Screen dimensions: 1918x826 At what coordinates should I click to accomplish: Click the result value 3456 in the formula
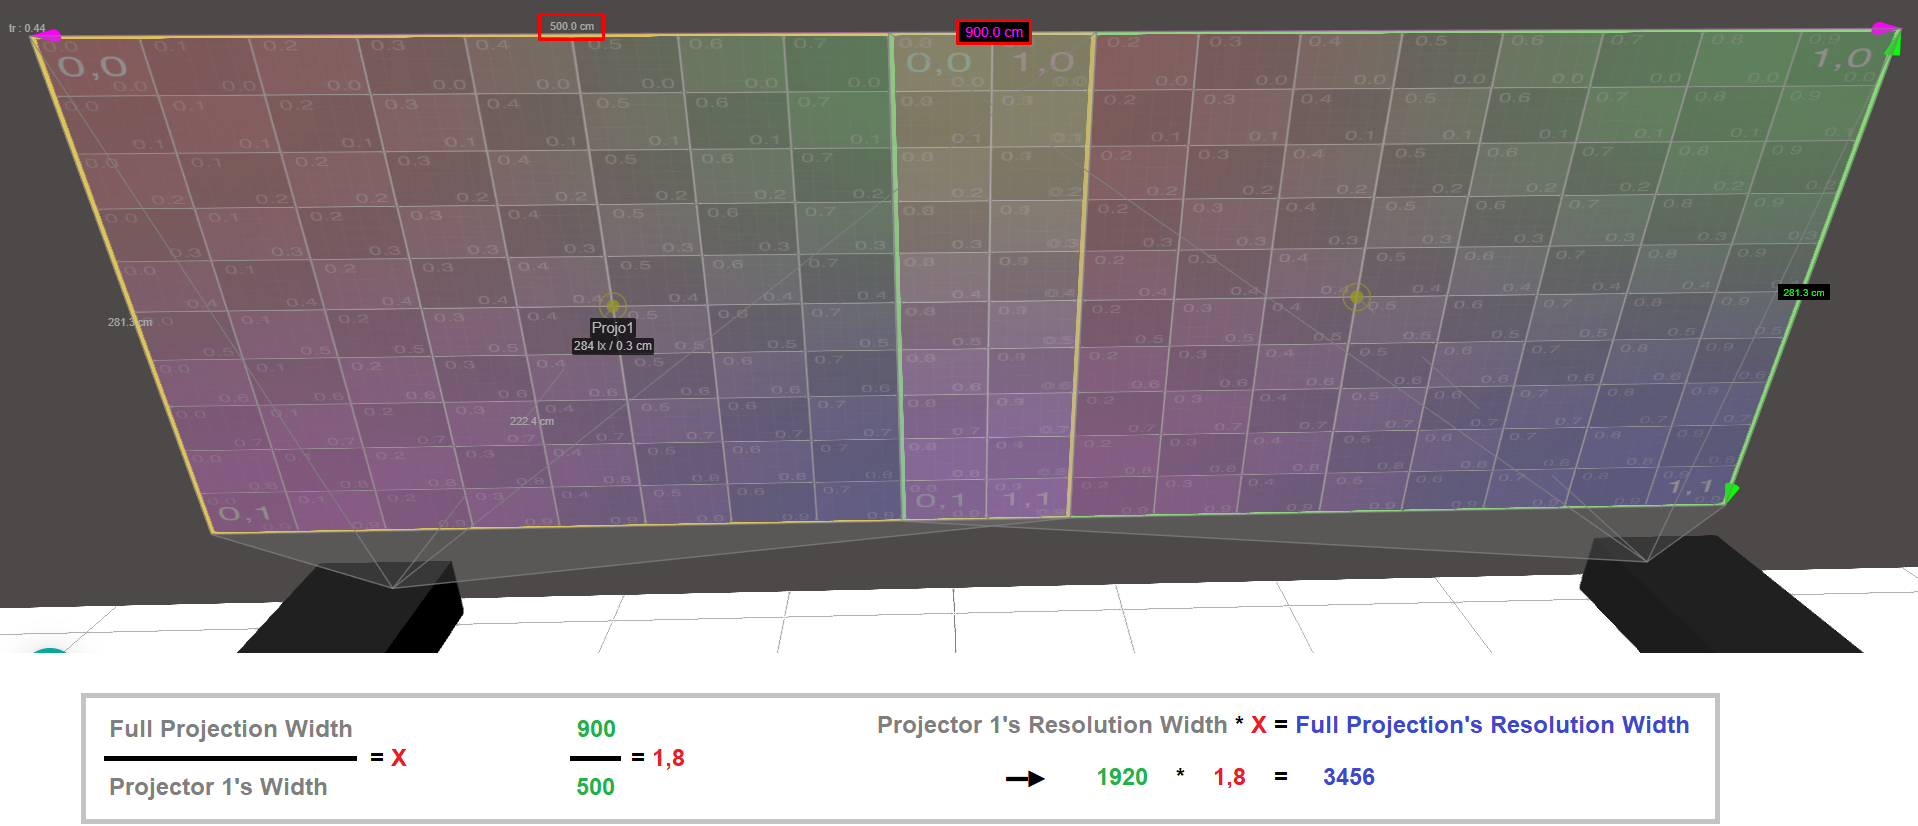point(1348,777)
